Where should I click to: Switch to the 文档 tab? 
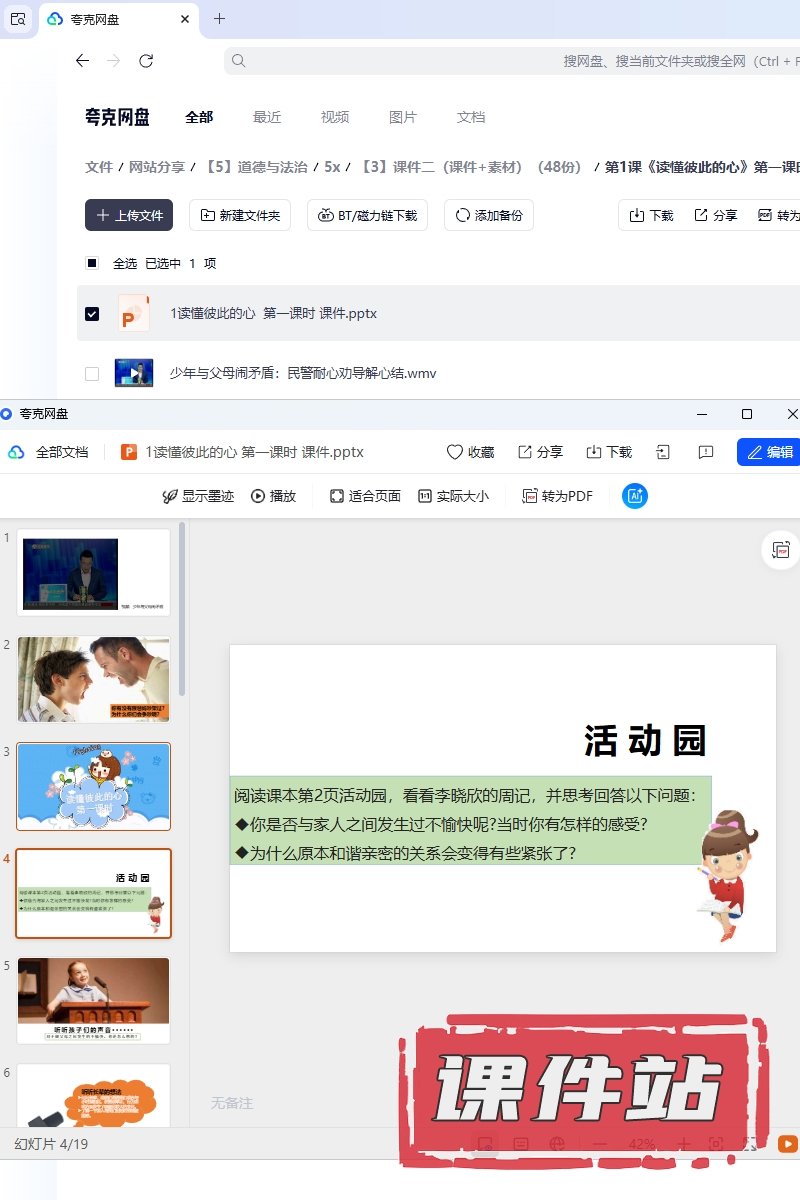(x=471, y=117)
